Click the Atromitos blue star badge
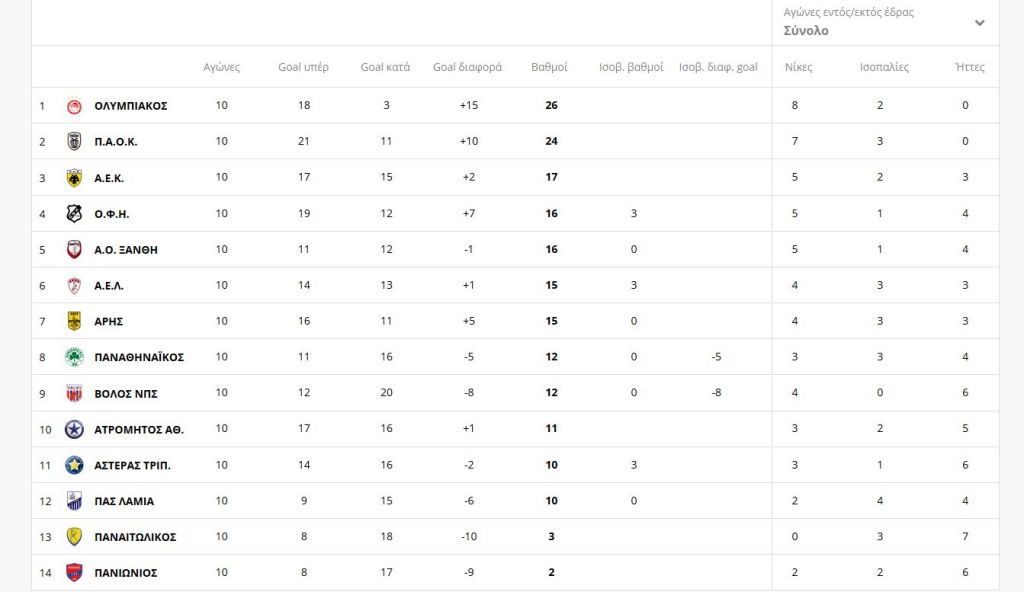This screenshot has height=592, width=1024. 74,429
